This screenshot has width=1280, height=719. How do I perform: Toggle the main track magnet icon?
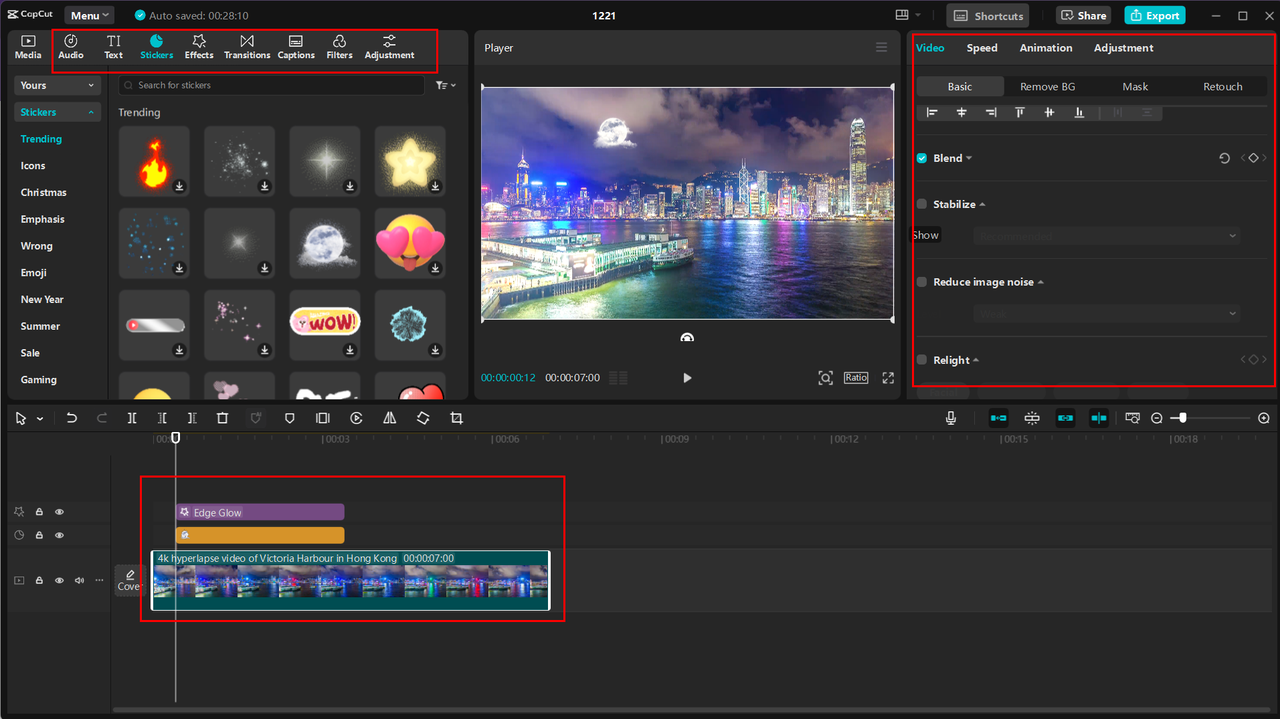click(998, 418)
